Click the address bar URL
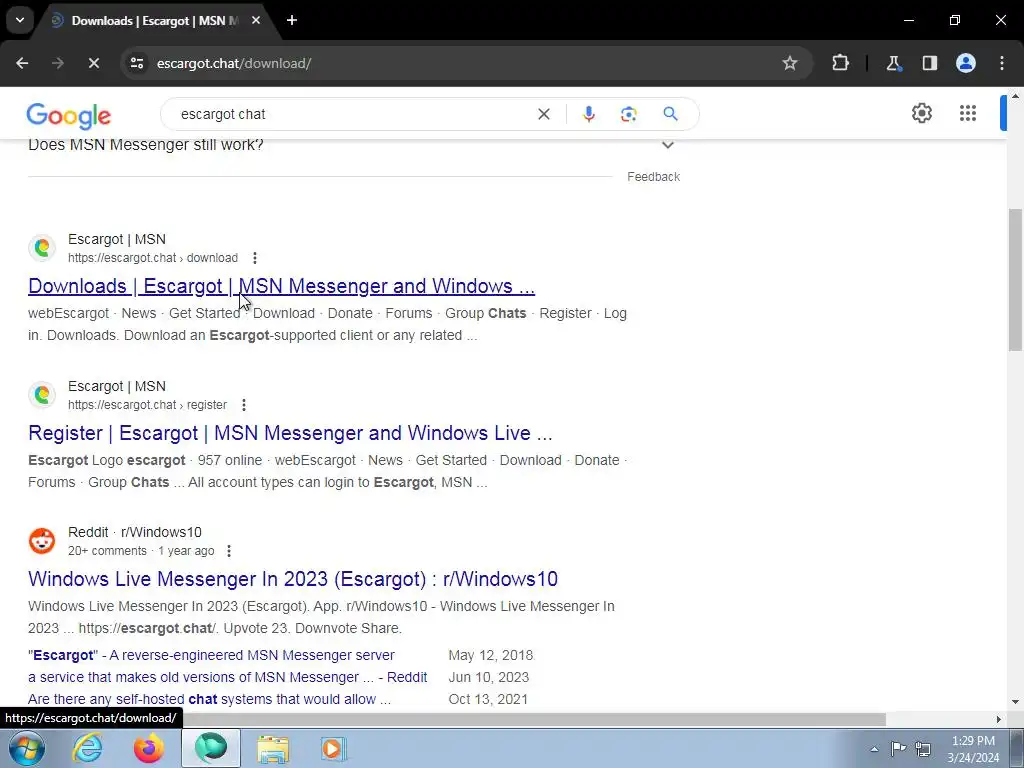Screen dimensions: 1024x768 pyautogui.click(x=234, y=63)
